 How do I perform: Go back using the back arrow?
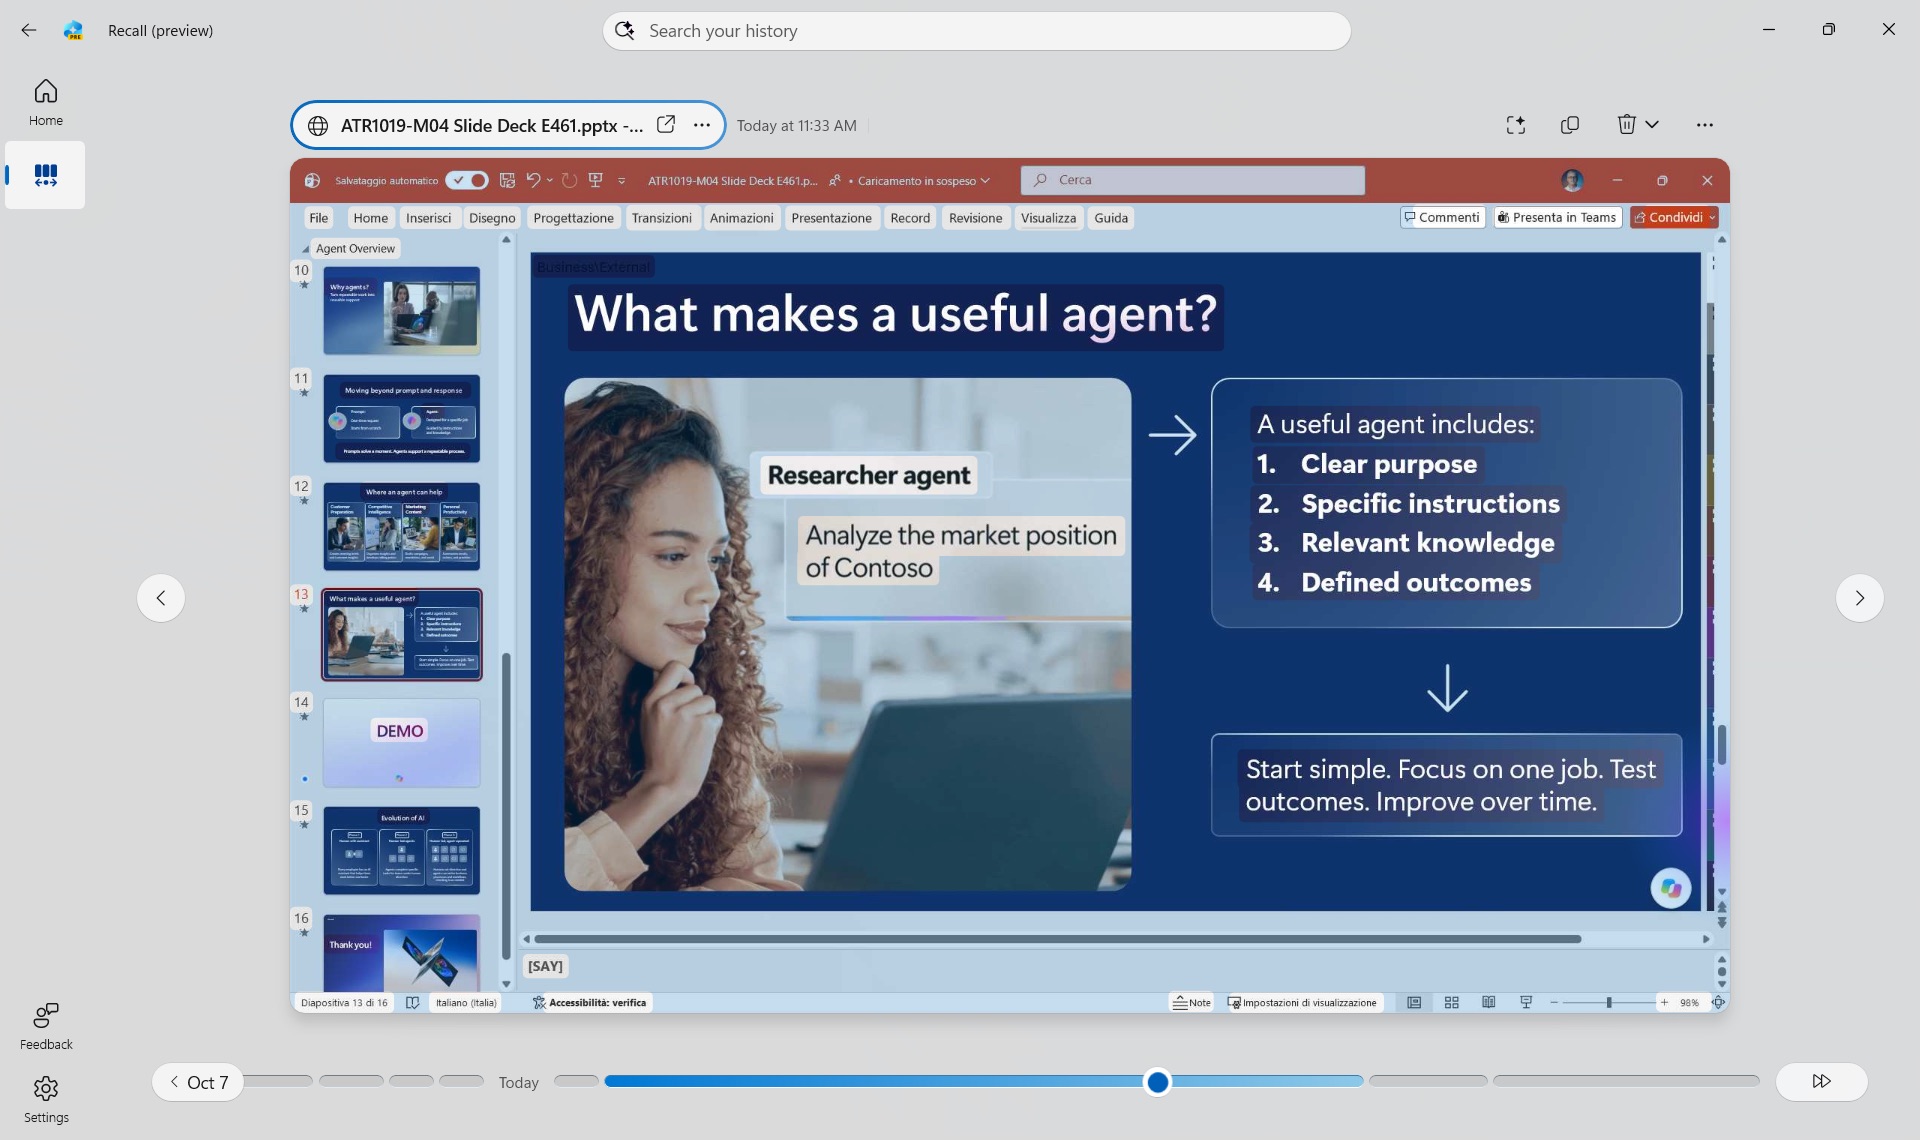(x=28, y=30)
